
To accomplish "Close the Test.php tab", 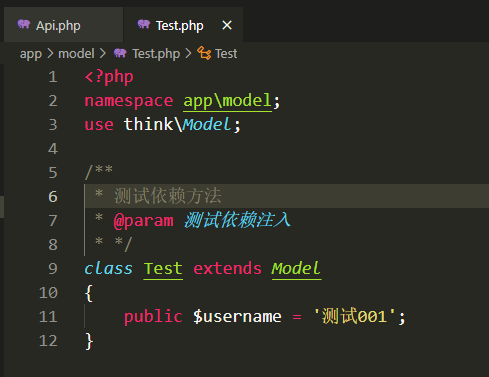I will coord(227,25).
